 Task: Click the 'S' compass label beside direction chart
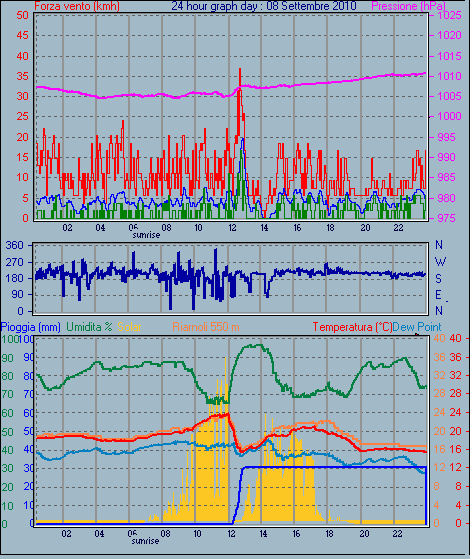[439, 278]
